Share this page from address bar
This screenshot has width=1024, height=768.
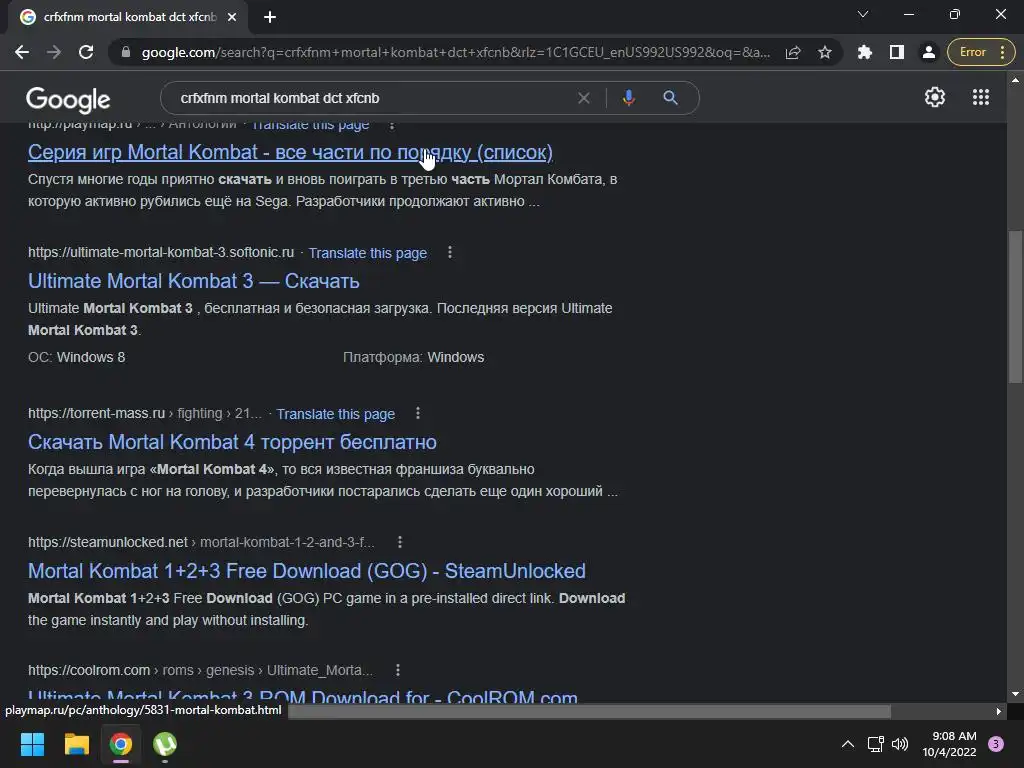pyautogui.click(x=793, y=52)
